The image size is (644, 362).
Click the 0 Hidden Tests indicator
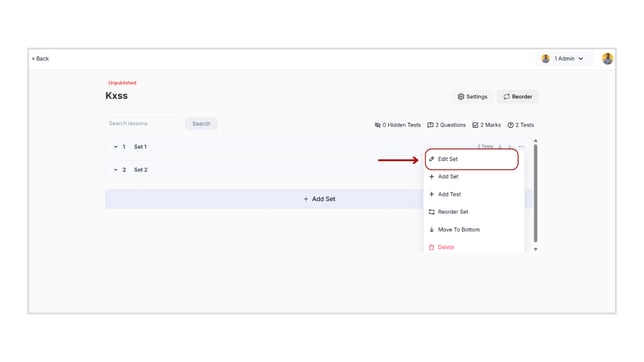(398, 125)
